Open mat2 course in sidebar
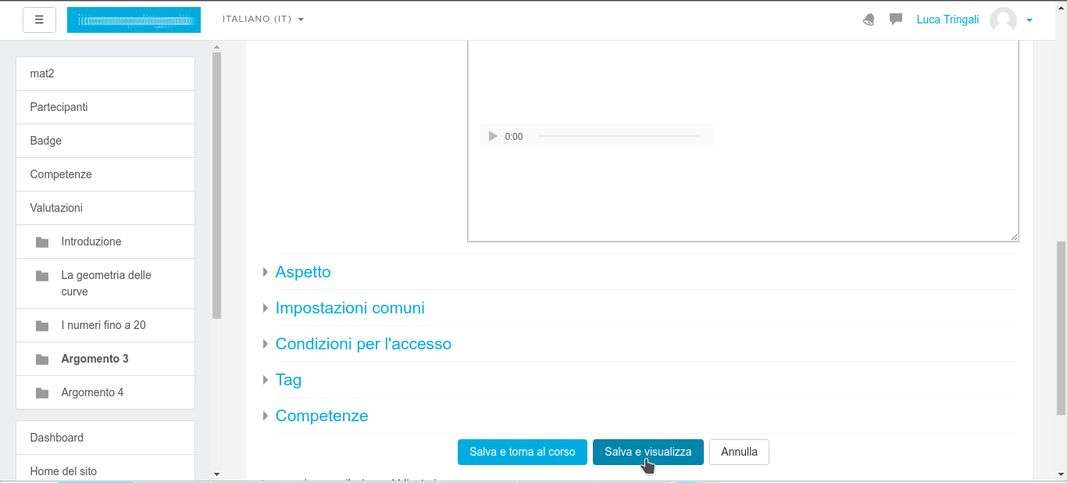This screenshot has width=1067, height=483. [105, 73]
